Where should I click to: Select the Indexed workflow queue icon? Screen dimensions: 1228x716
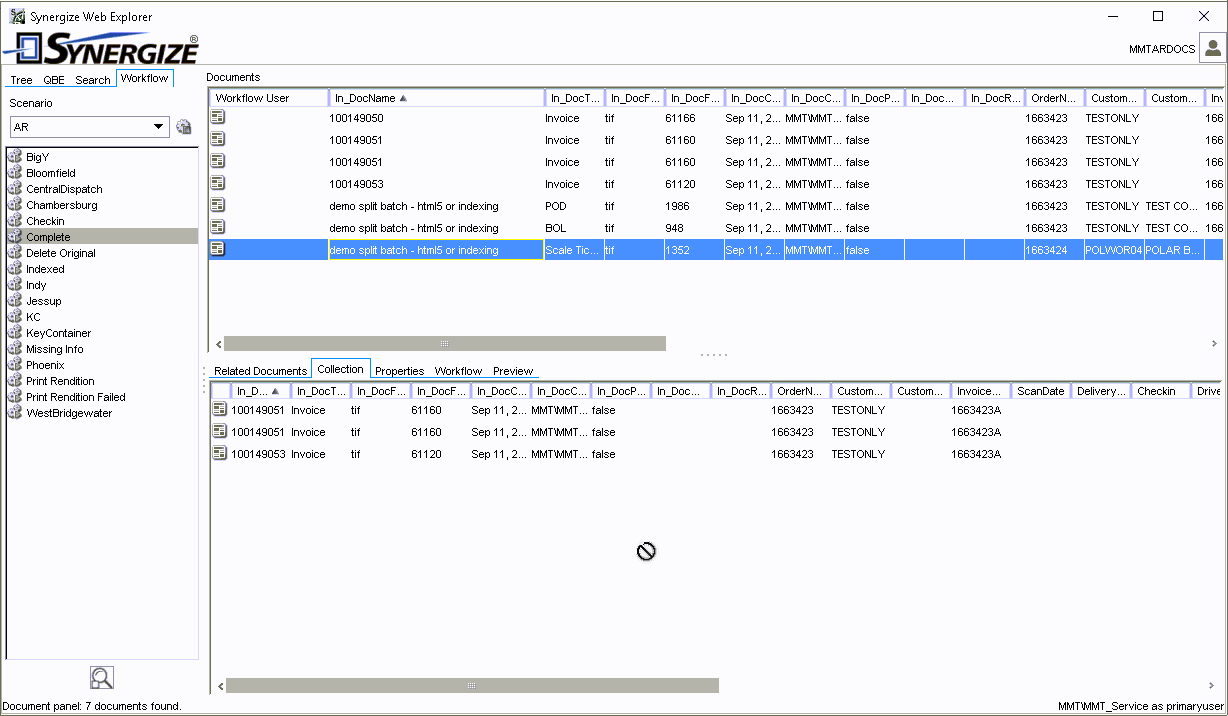tap(15, 269)
